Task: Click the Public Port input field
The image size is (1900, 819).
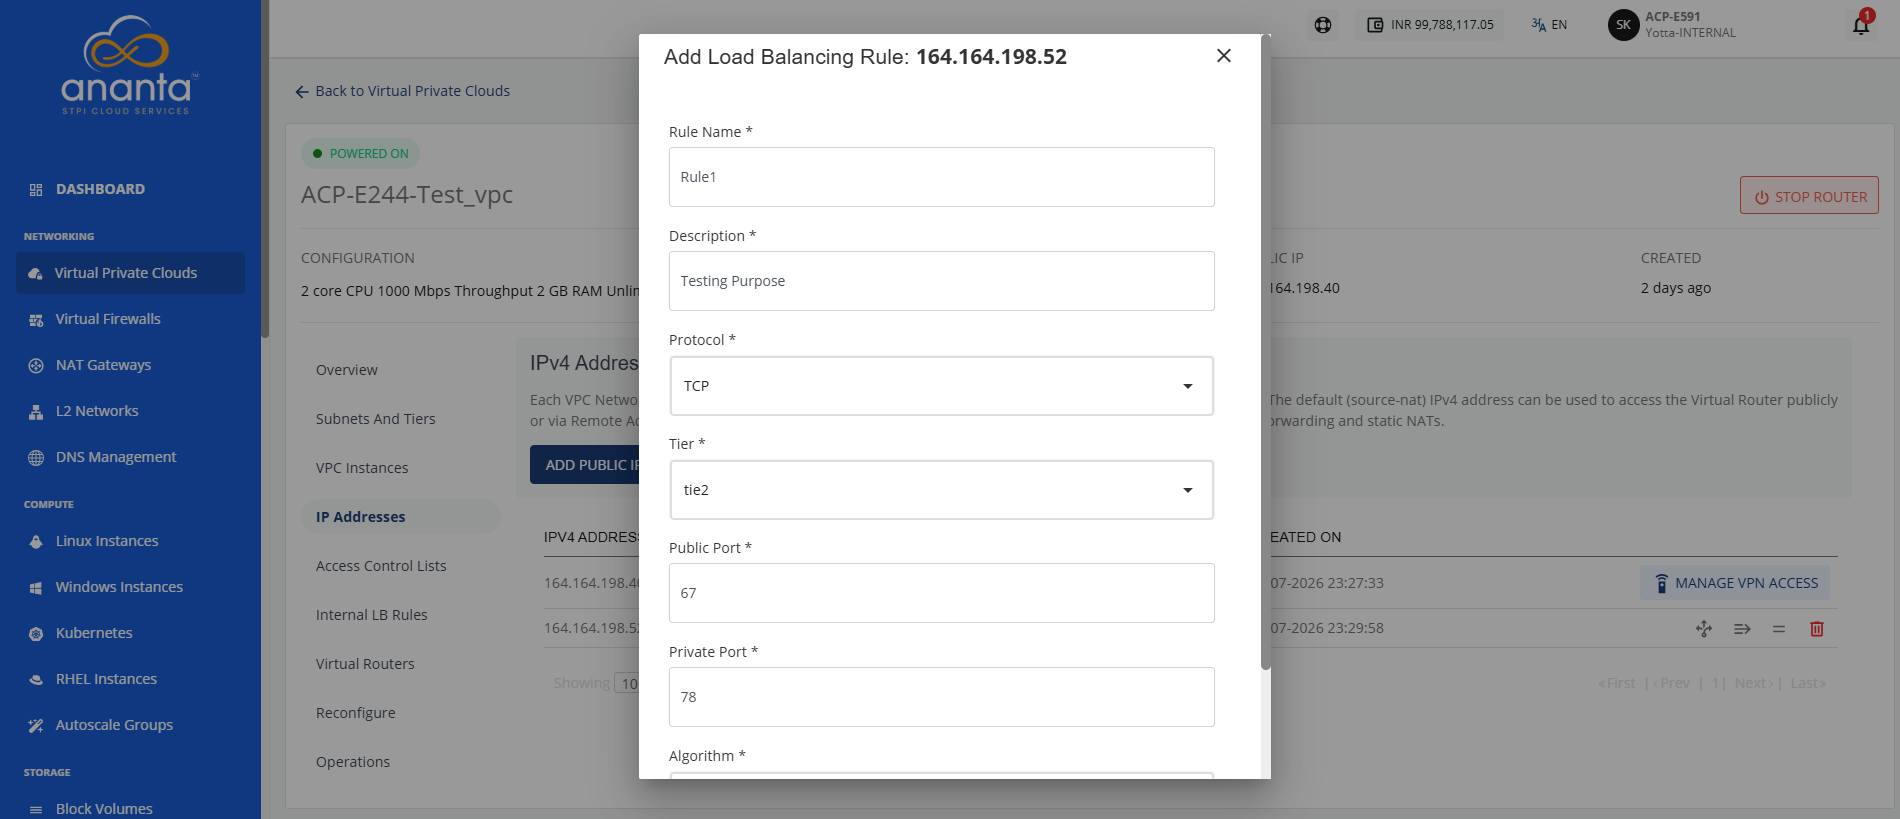Action: [941, 593]
